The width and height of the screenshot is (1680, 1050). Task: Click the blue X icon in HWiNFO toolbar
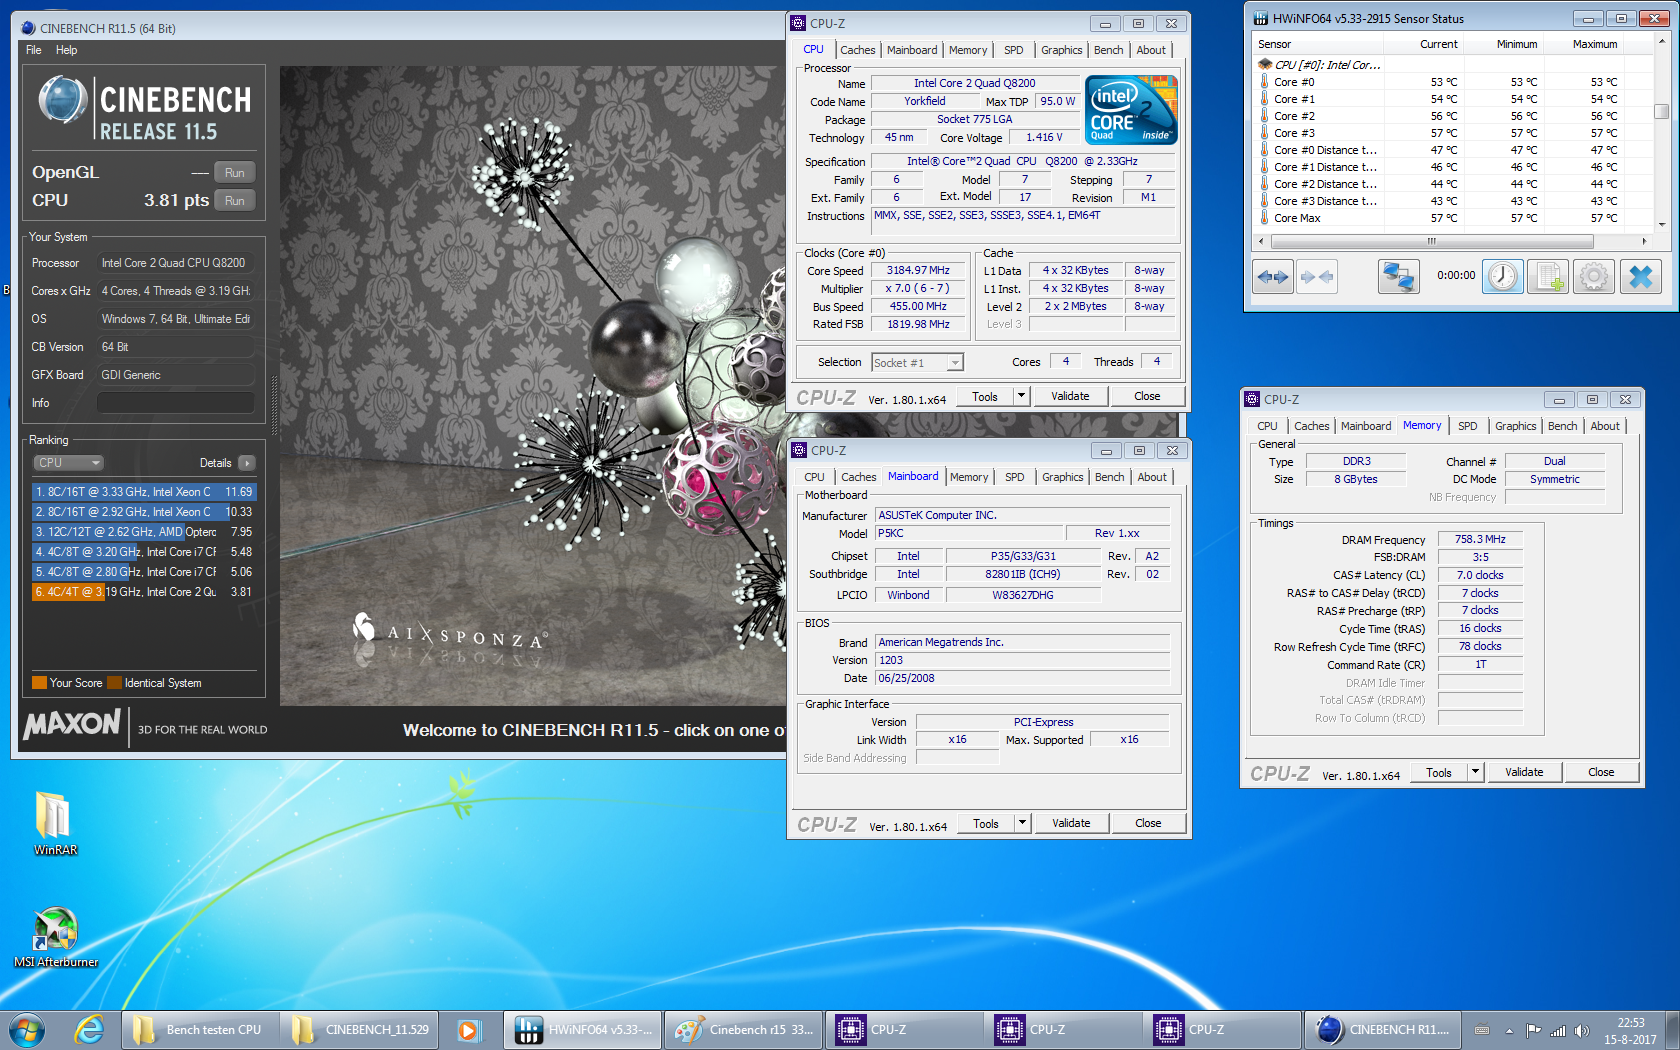(x=1640, y=277)
